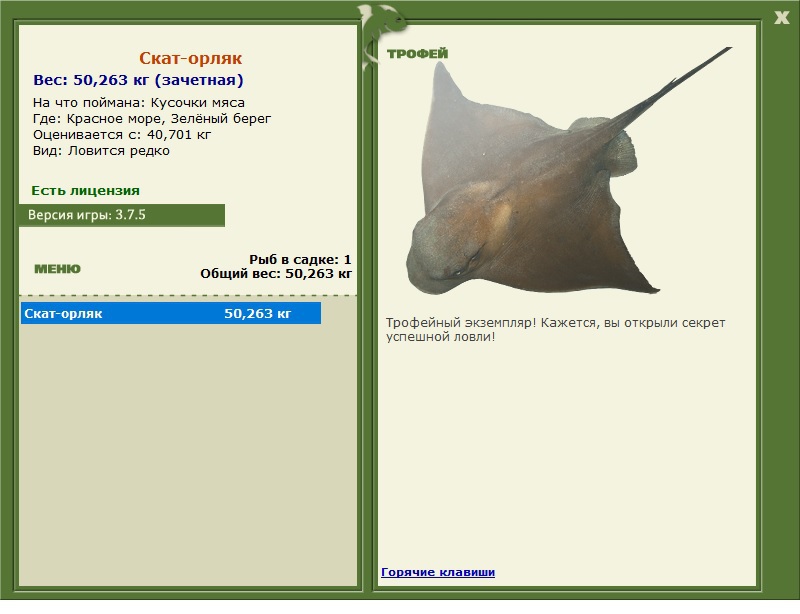Click the fish title Скат-орляк
Viewport: 800px width, 614px height.
[190, 58]
